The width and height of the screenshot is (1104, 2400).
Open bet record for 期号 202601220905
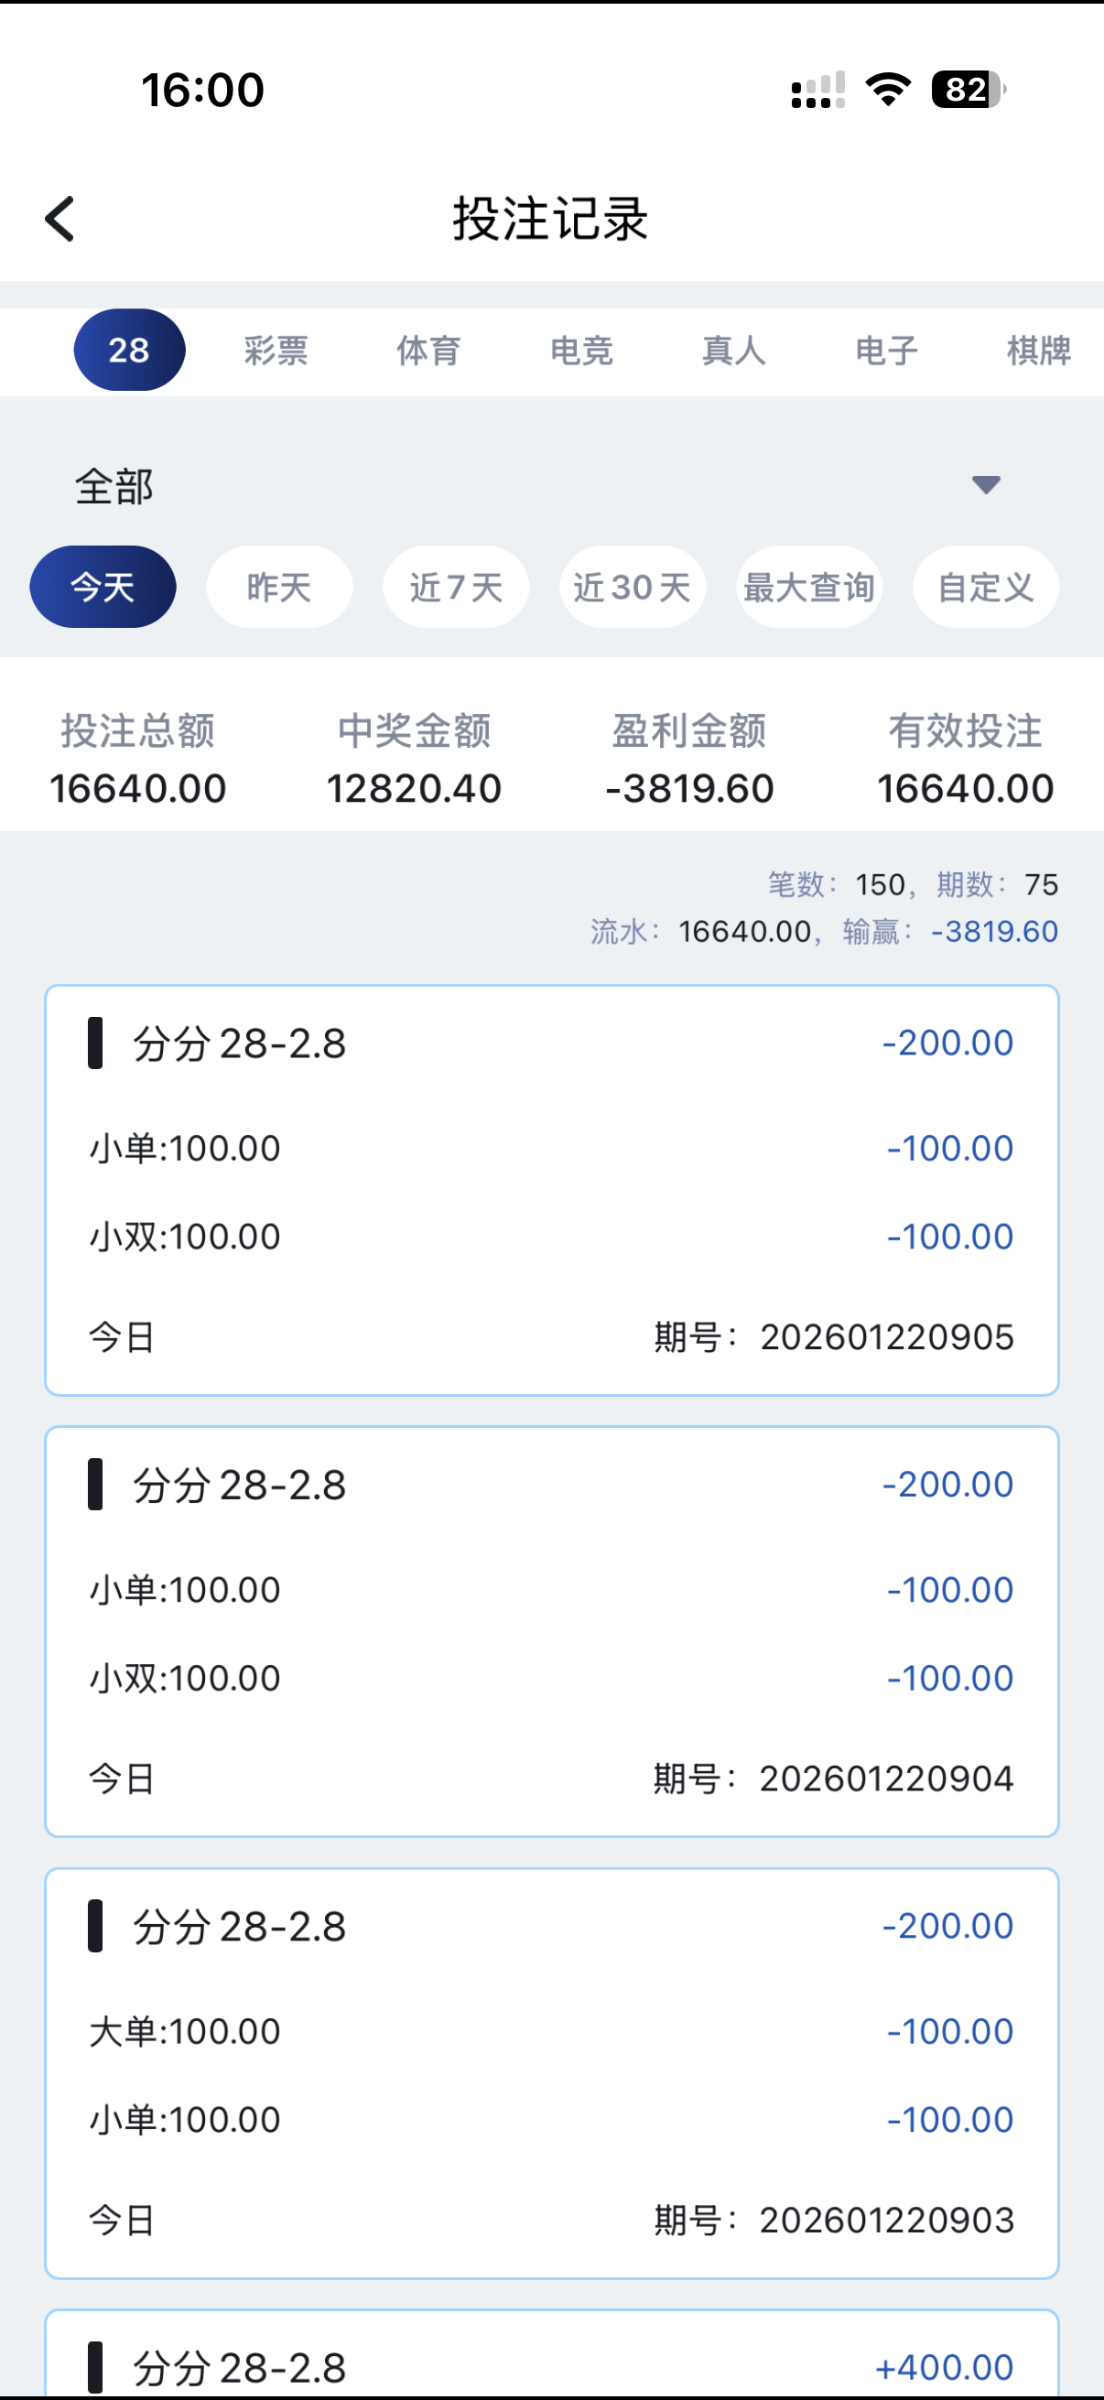click(552, 1190)
